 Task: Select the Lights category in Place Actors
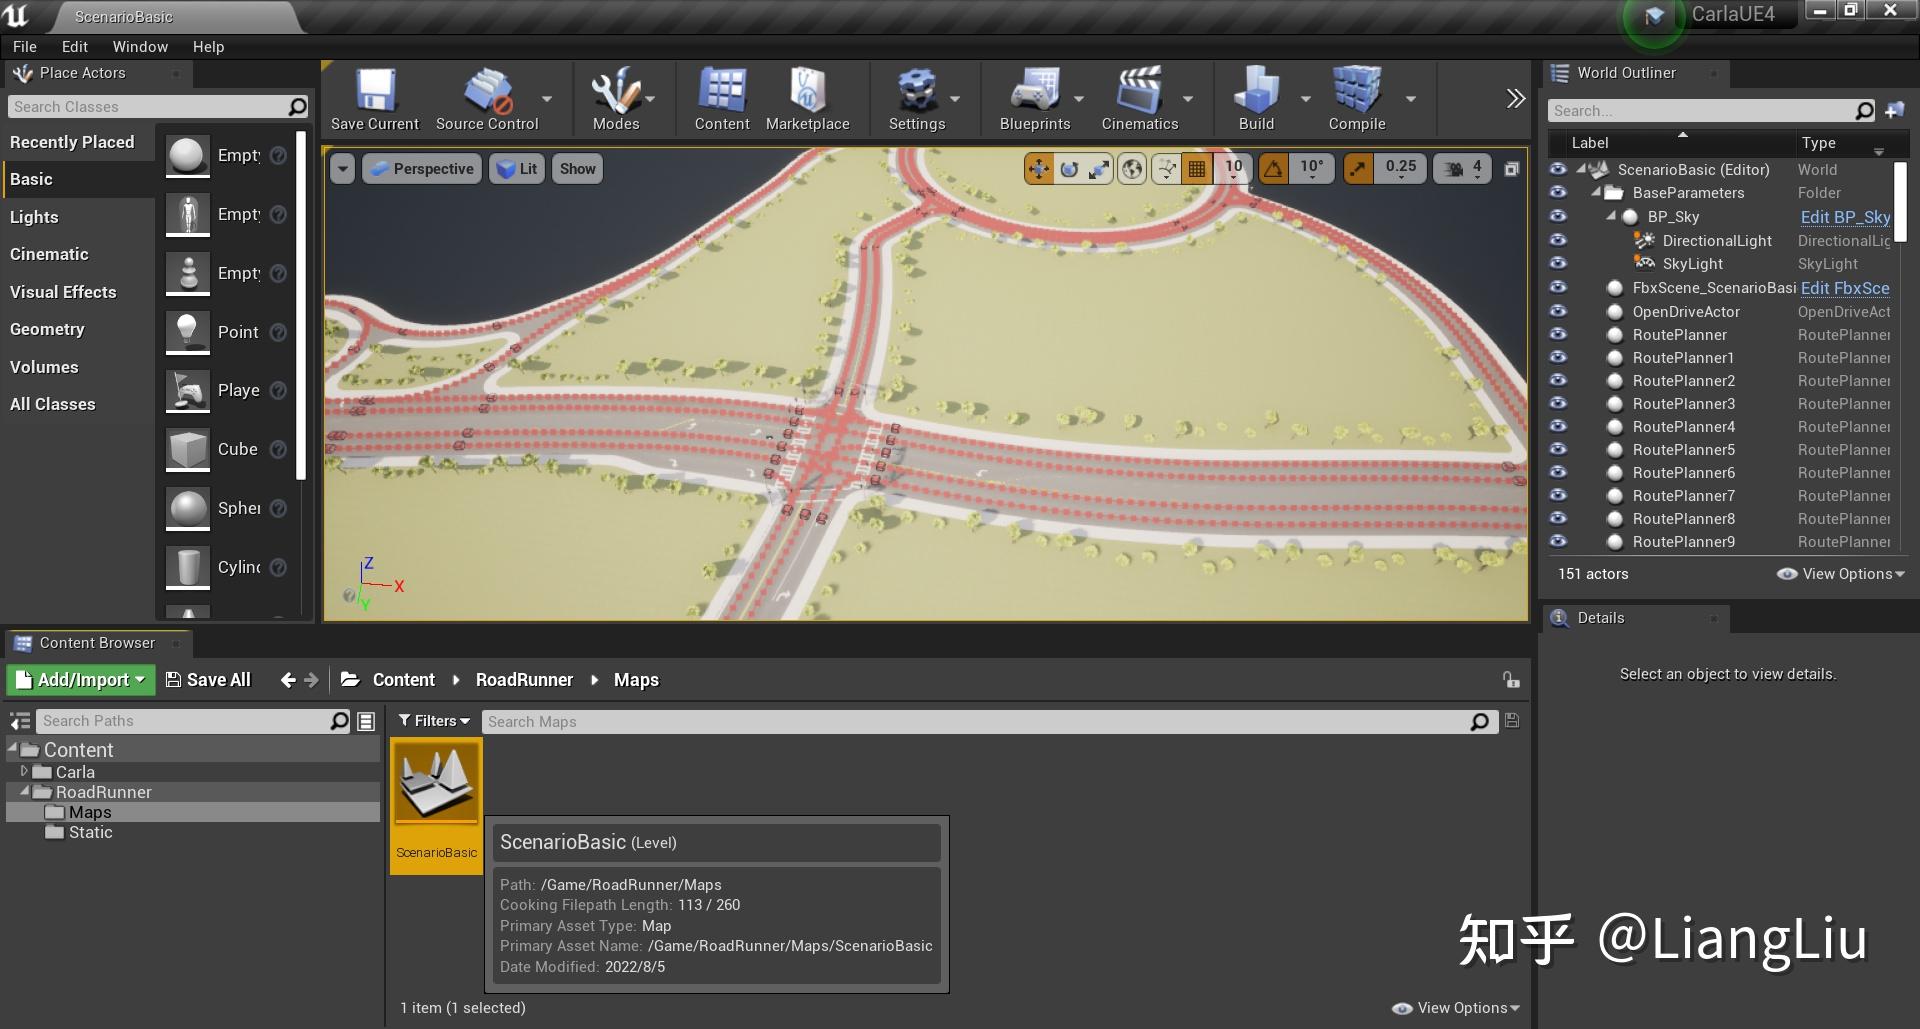tap(78, 217)
